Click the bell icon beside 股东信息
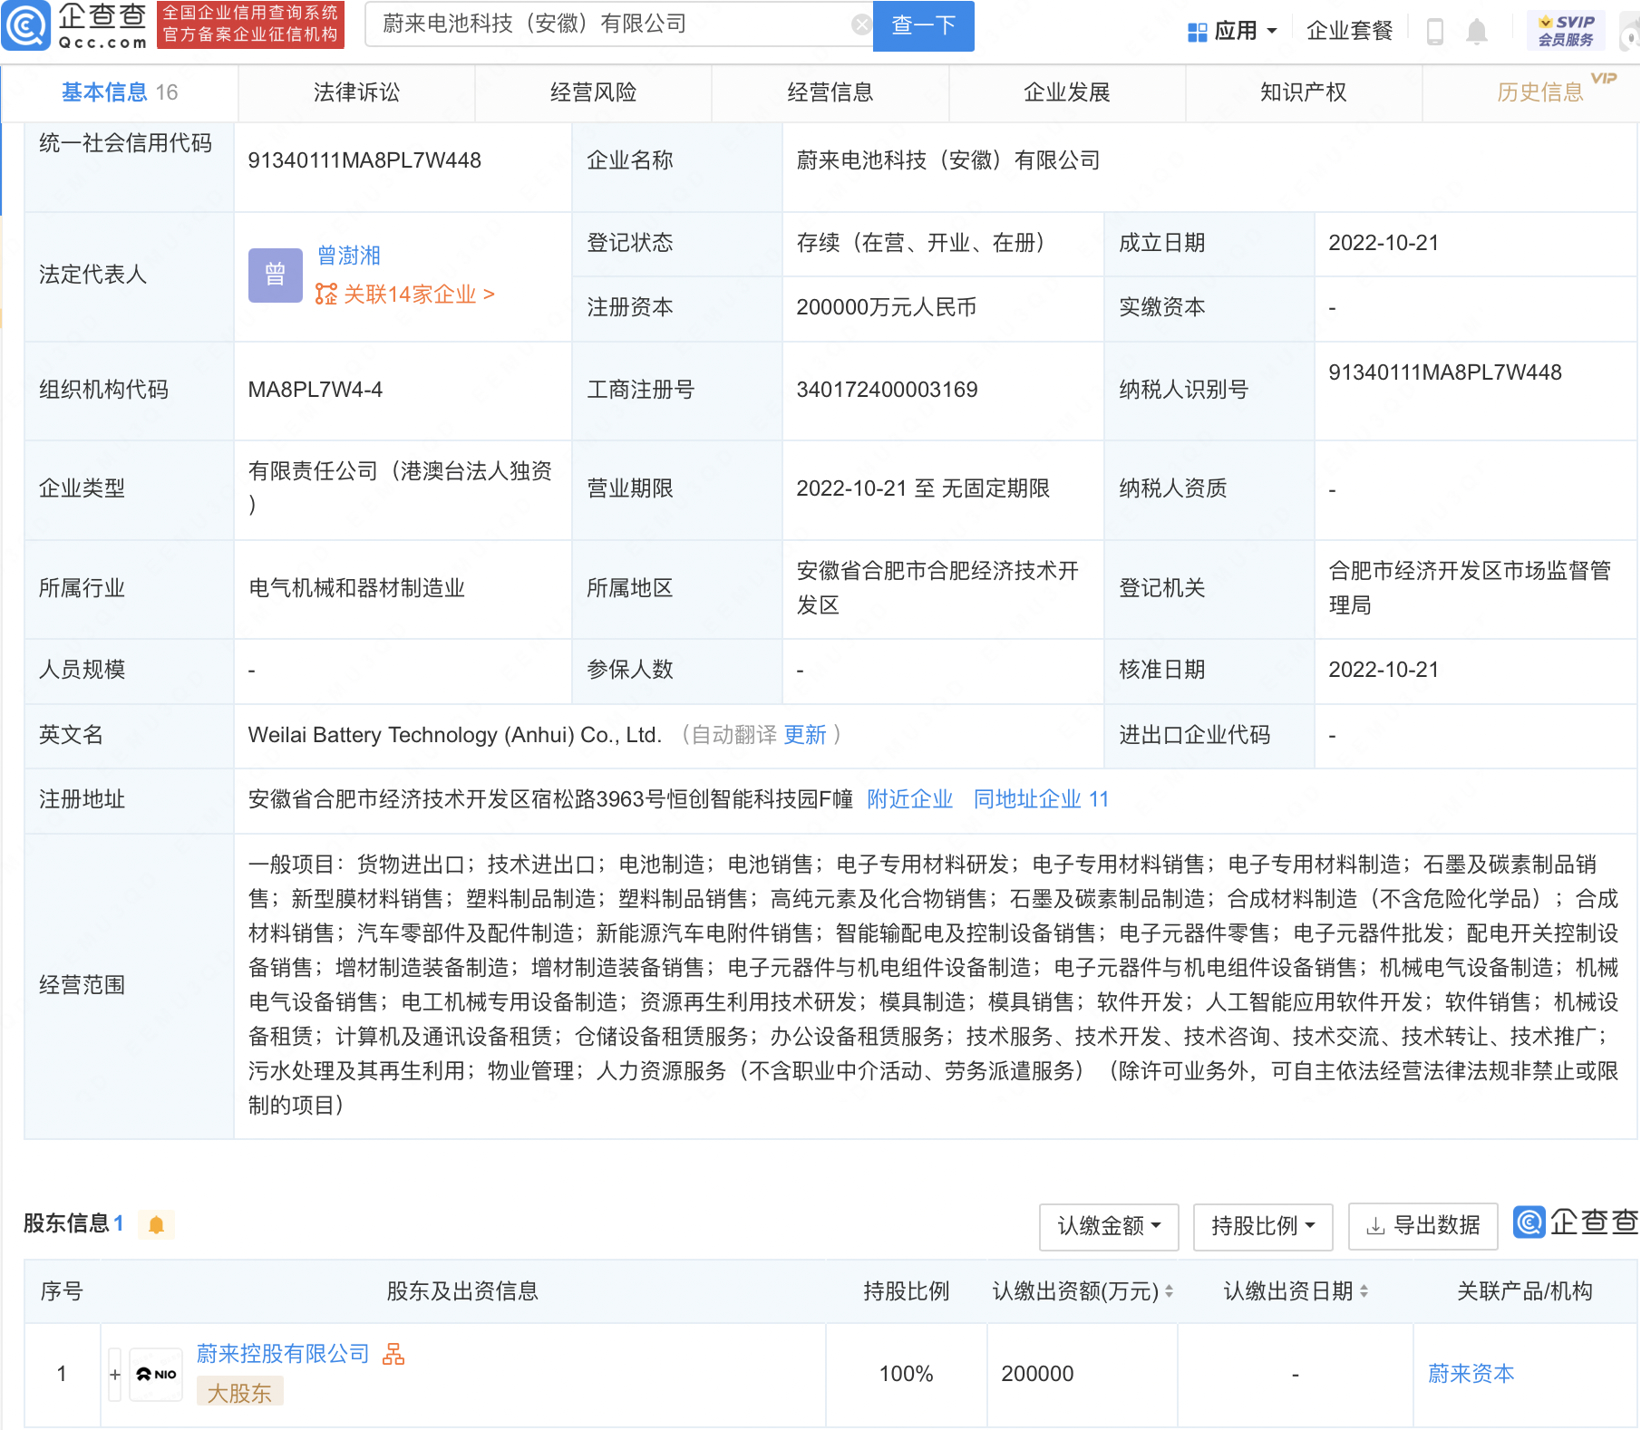 coord(156,1224)
